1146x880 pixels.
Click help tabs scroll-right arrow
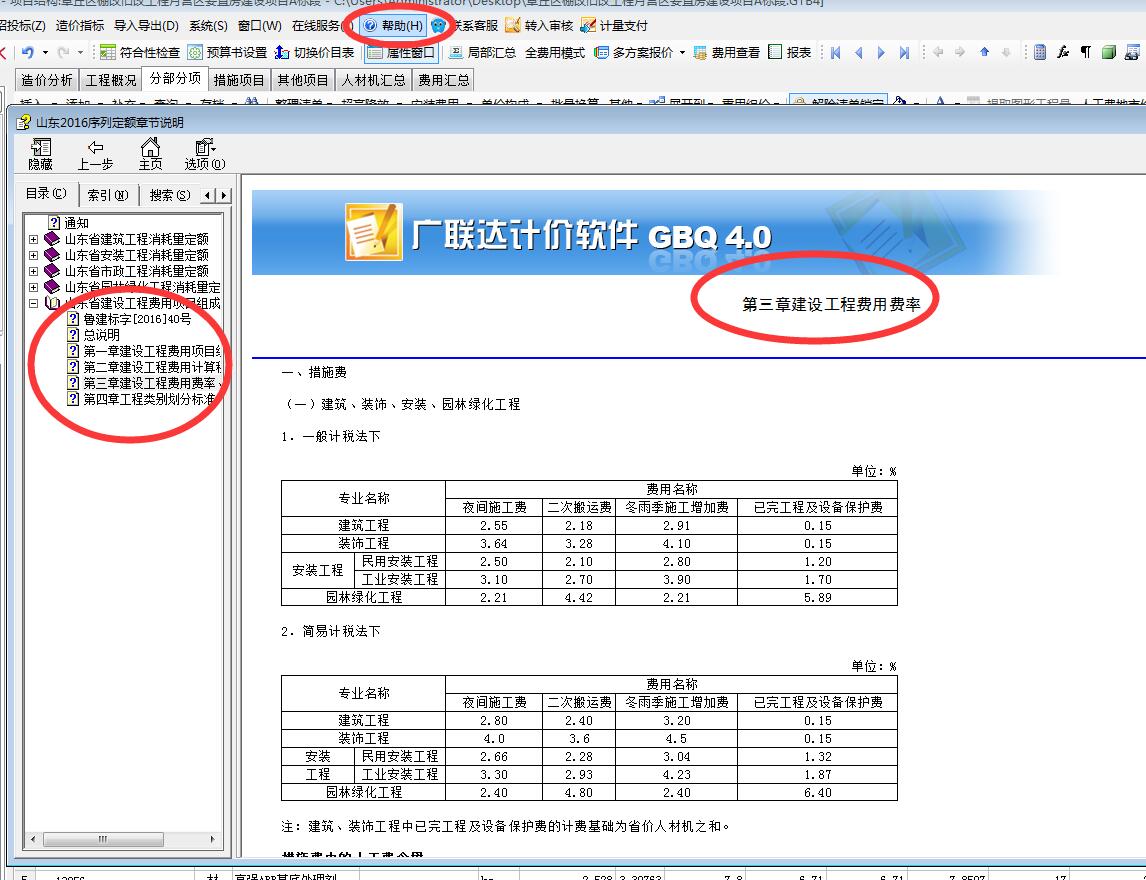click(224, 195)
